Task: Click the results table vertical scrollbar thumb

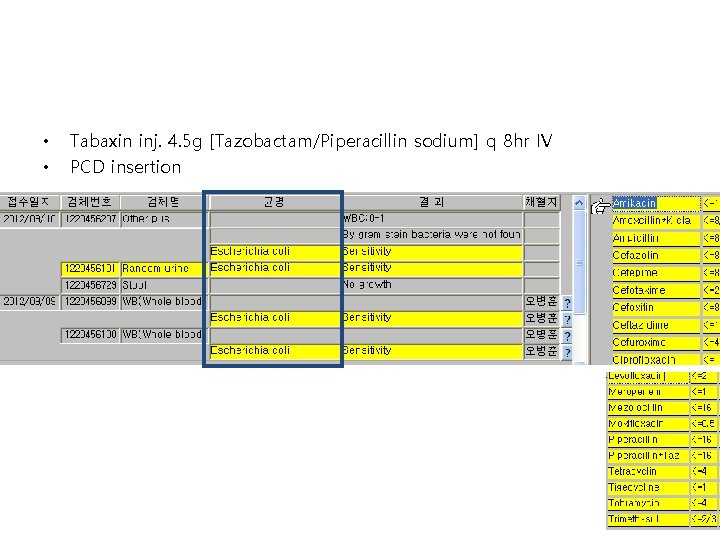Action: coord(579,262)
